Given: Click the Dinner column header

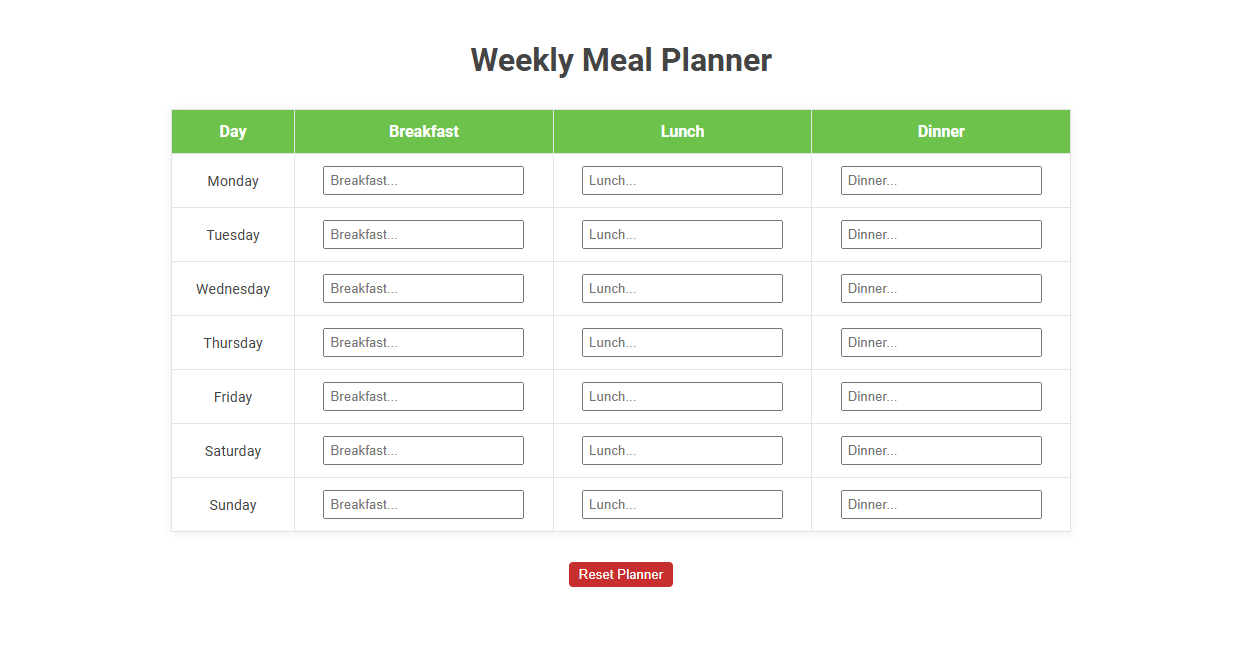Looking at the screenshot, I should [941, 131].
